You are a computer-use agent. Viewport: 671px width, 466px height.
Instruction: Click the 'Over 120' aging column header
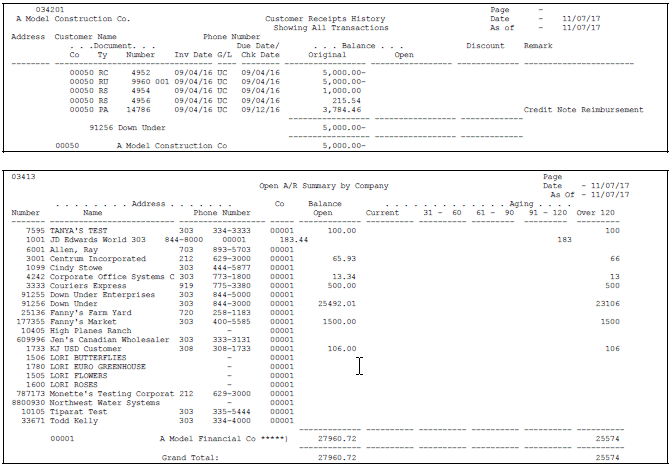pyautogui.click(x=596, y=213)
